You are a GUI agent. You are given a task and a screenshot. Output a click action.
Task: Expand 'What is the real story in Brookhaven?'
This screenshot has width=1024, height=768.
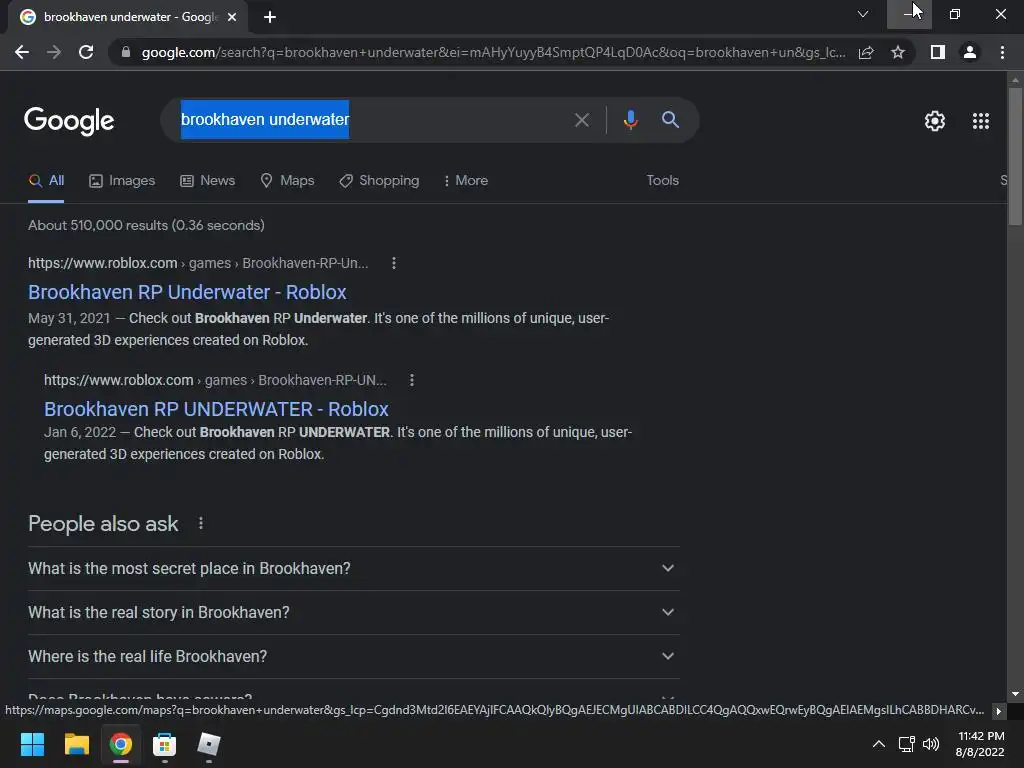click(x=353, y=613)
